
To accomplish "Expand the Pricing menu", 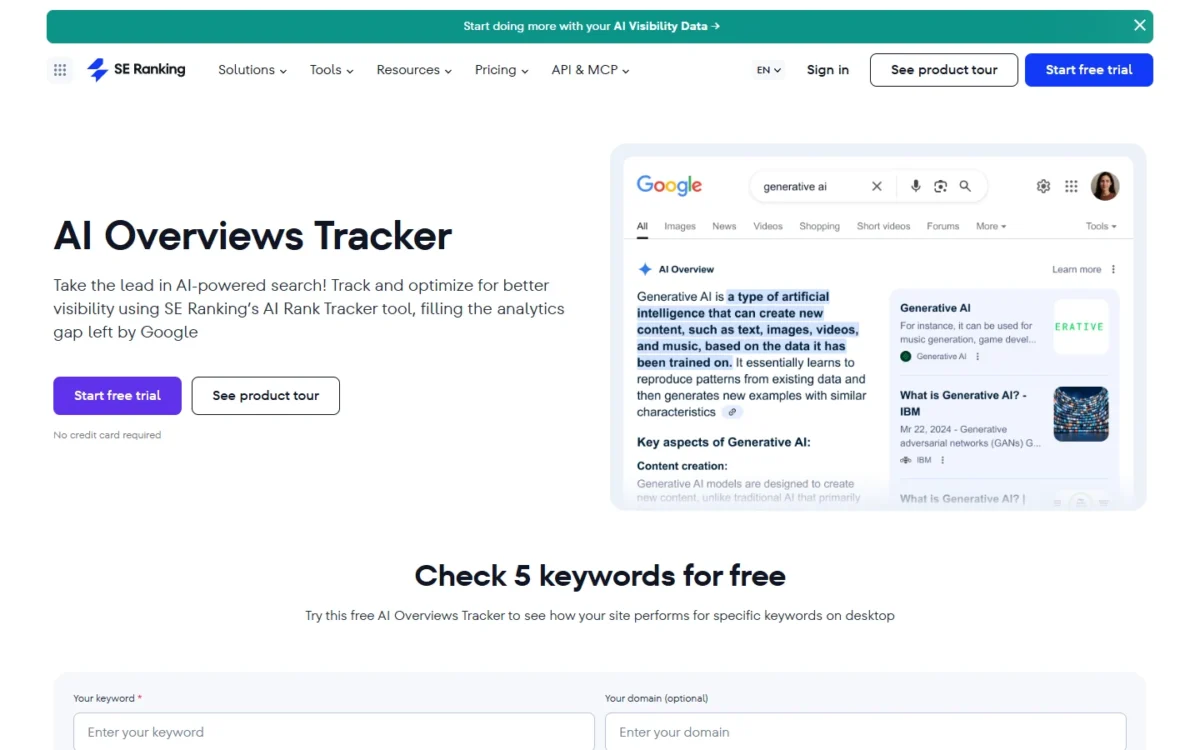I will (501, 70).
